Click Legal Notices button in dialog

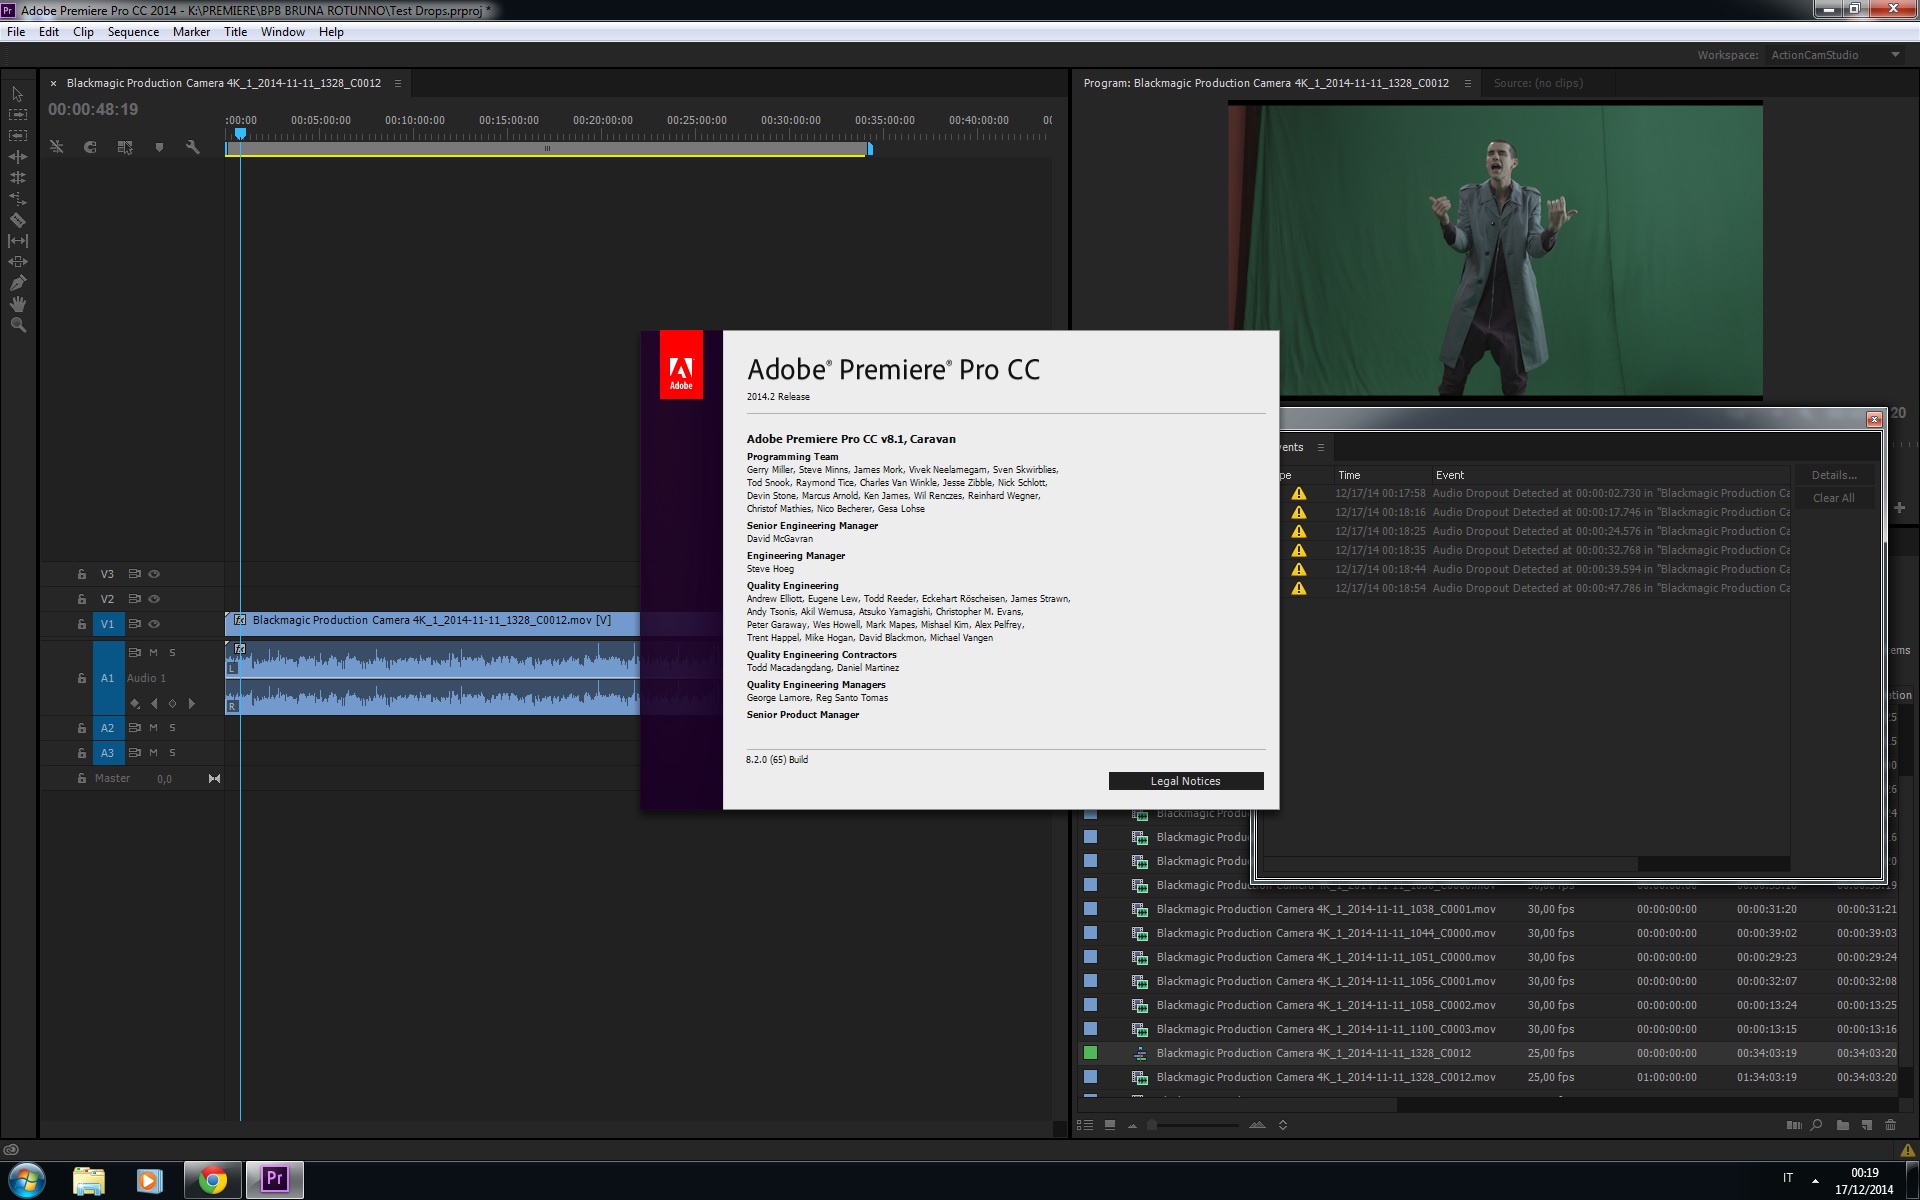[1185, 780]
